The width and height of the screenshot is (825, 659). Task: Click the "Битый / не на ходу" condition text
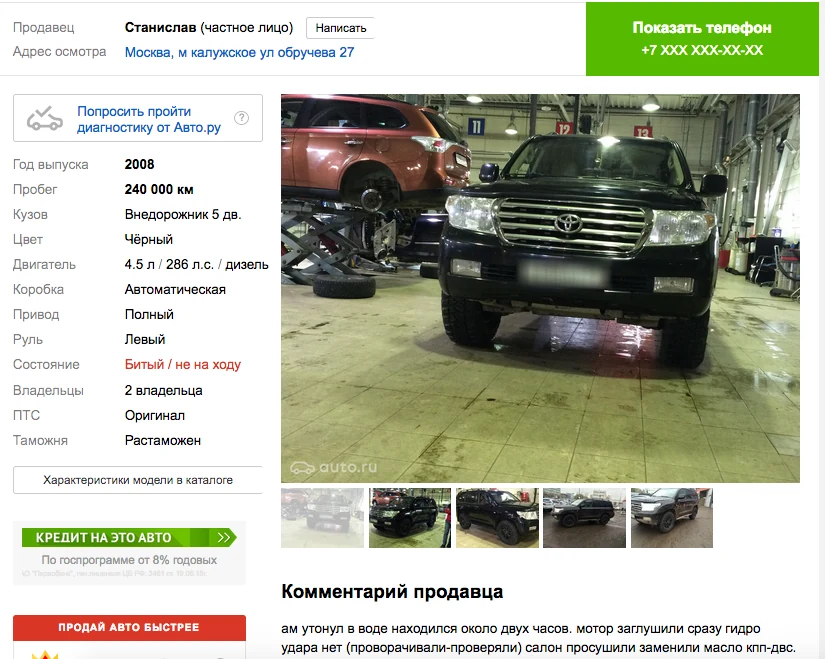click(x=183, y=364)
